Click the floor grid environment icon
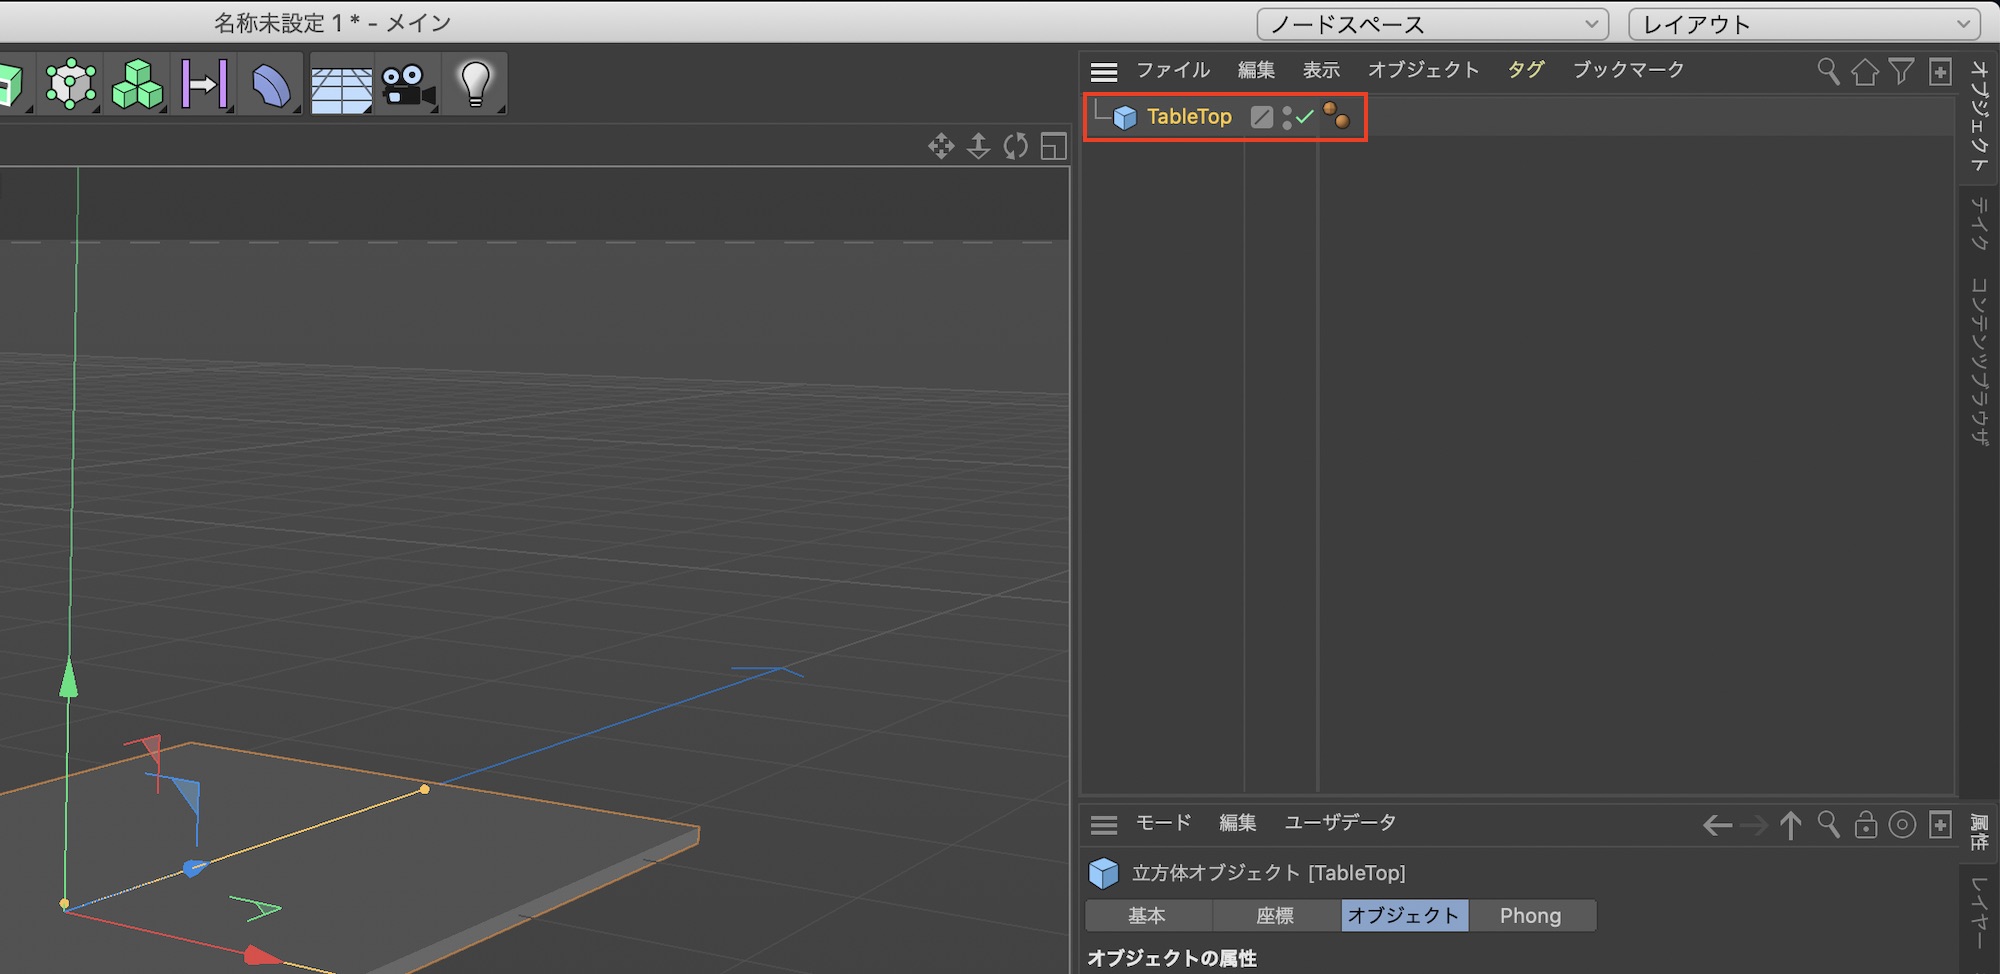Image resolution: width=2000 pixels, height=974 pixels. click(x=341, y=88)
